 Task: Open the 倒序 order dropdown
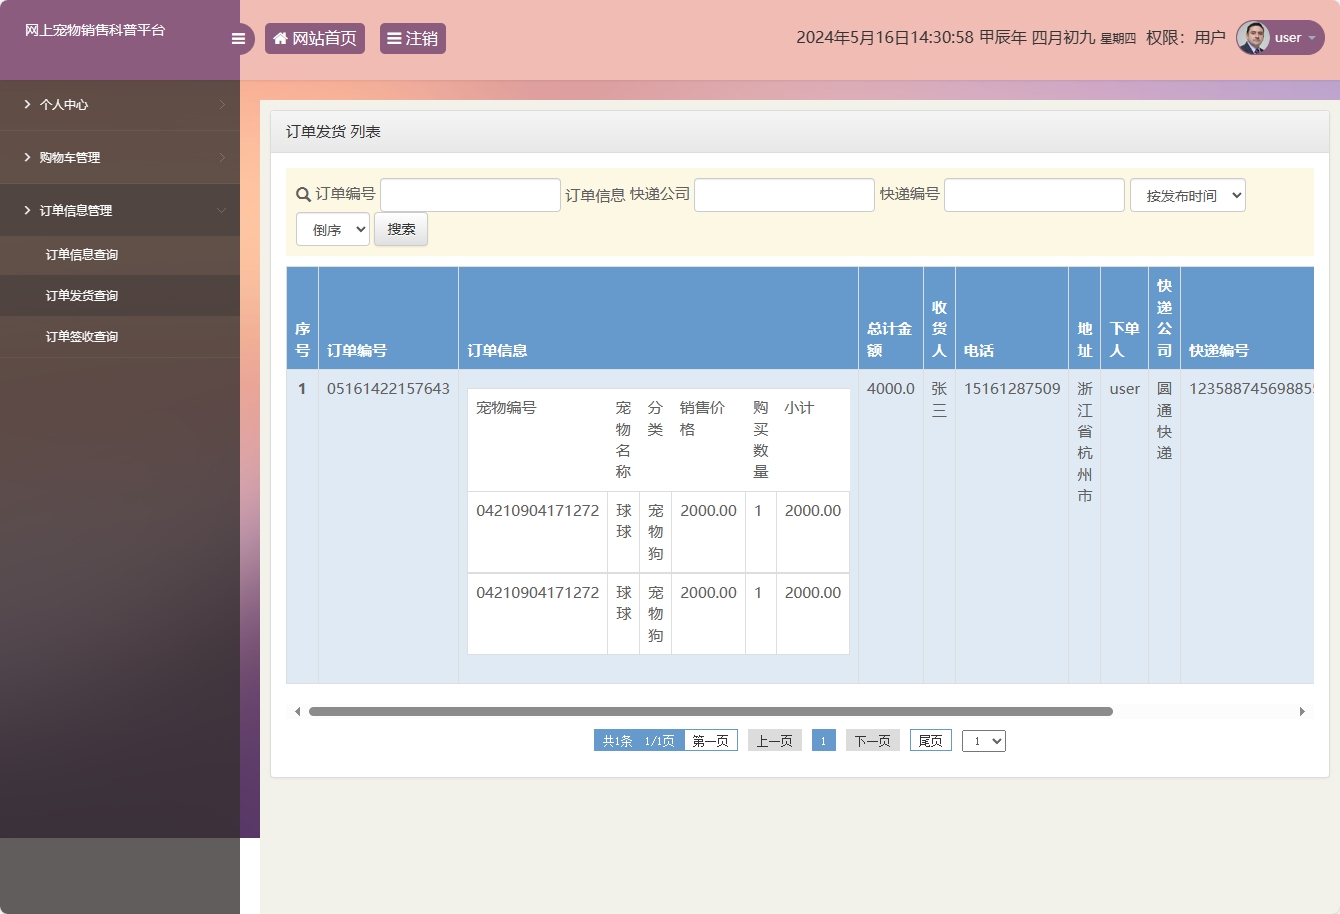click(333, 230)
